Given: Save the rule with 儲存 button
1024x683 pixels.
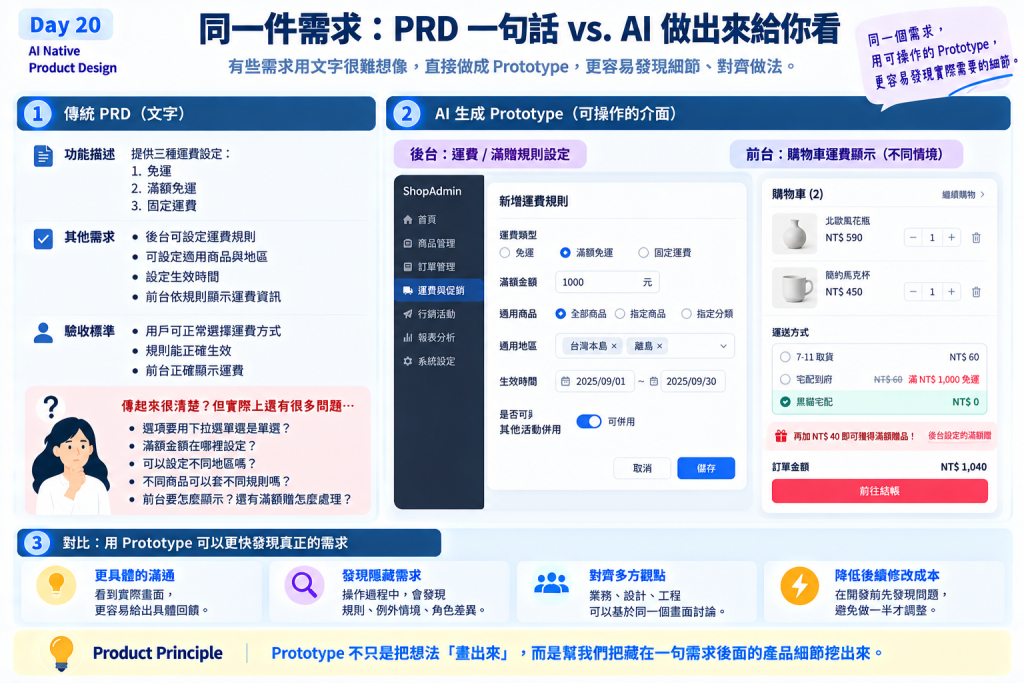Looking at the screenshot, I should tap(706, 468).
